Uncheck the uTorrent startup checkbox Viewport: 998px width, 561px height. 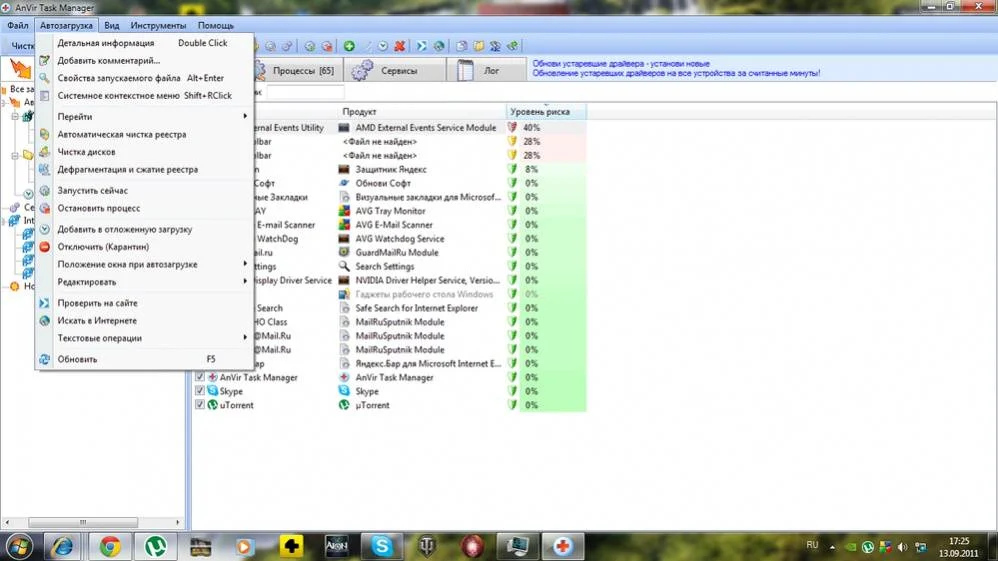point(200,405)
